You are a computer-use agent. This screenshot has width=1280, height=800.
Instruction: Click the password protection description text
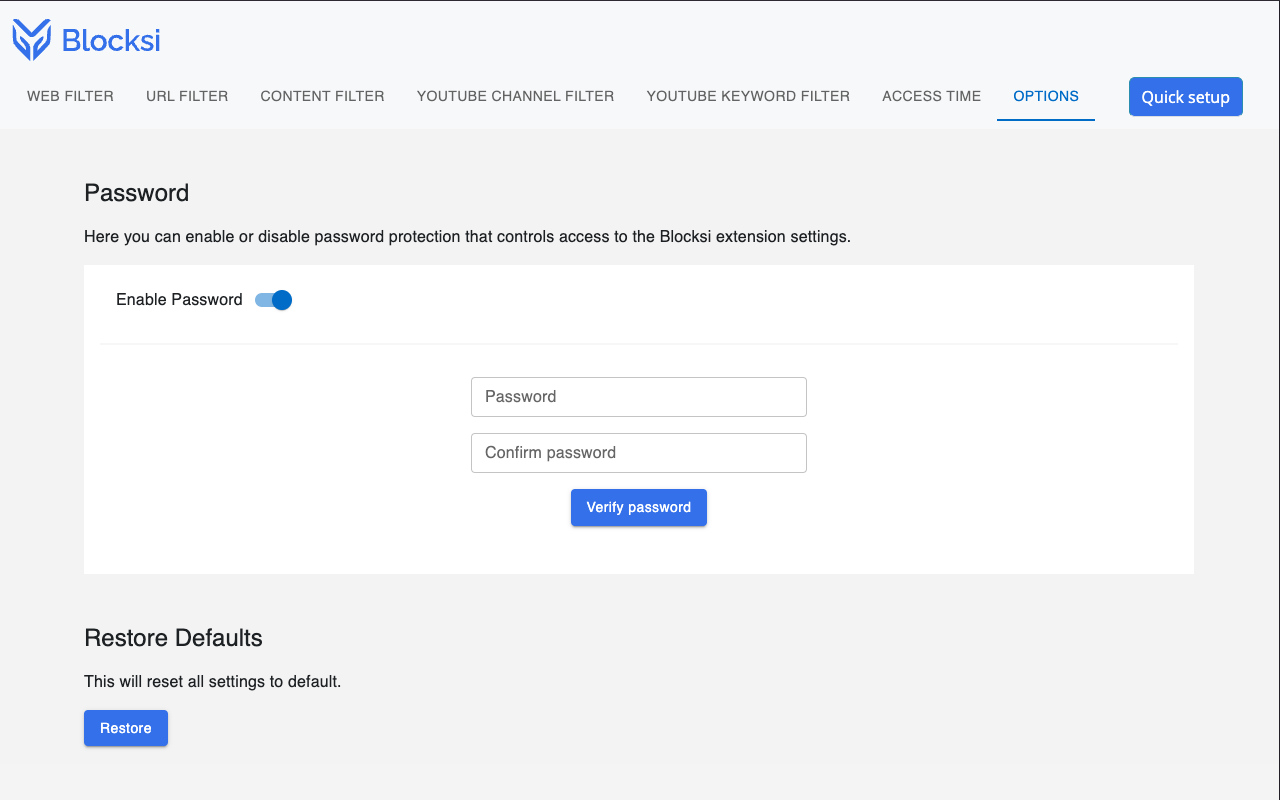click(467, 237)
